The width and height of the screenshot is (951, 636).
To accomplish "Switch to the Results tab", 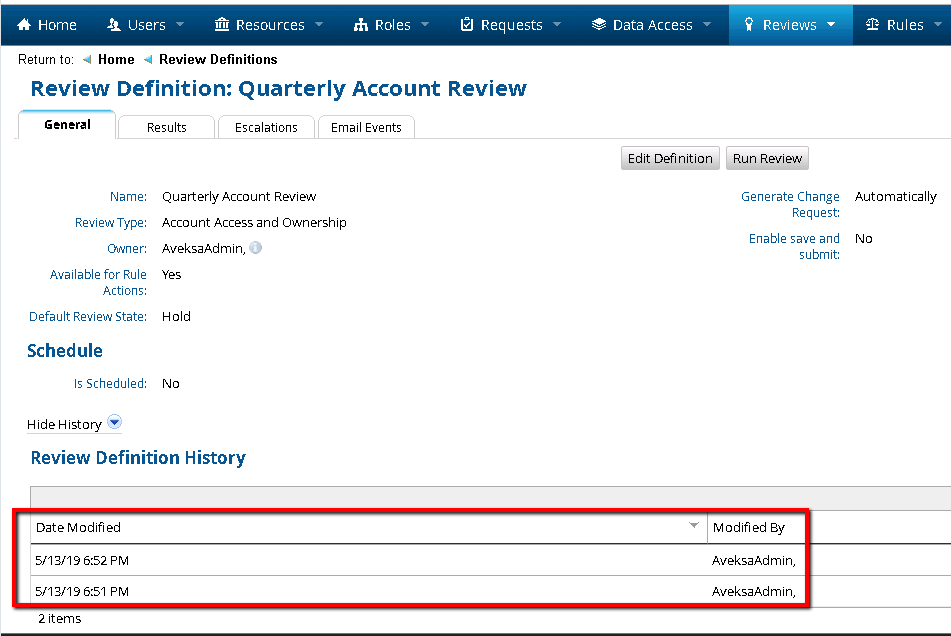I will click(x=166, y=127).
